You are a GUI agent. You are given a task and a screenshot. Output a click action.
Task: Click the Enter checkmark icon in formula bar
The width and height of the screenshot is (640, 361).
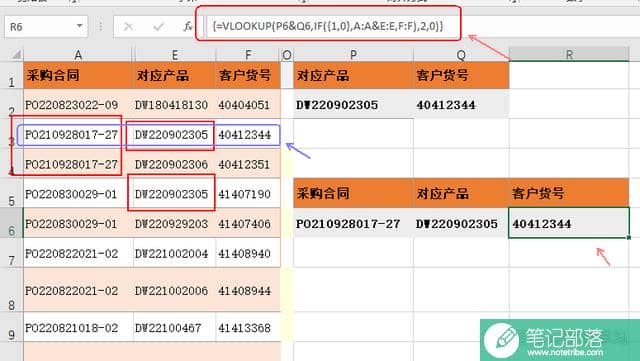click(x=158, y=27)
